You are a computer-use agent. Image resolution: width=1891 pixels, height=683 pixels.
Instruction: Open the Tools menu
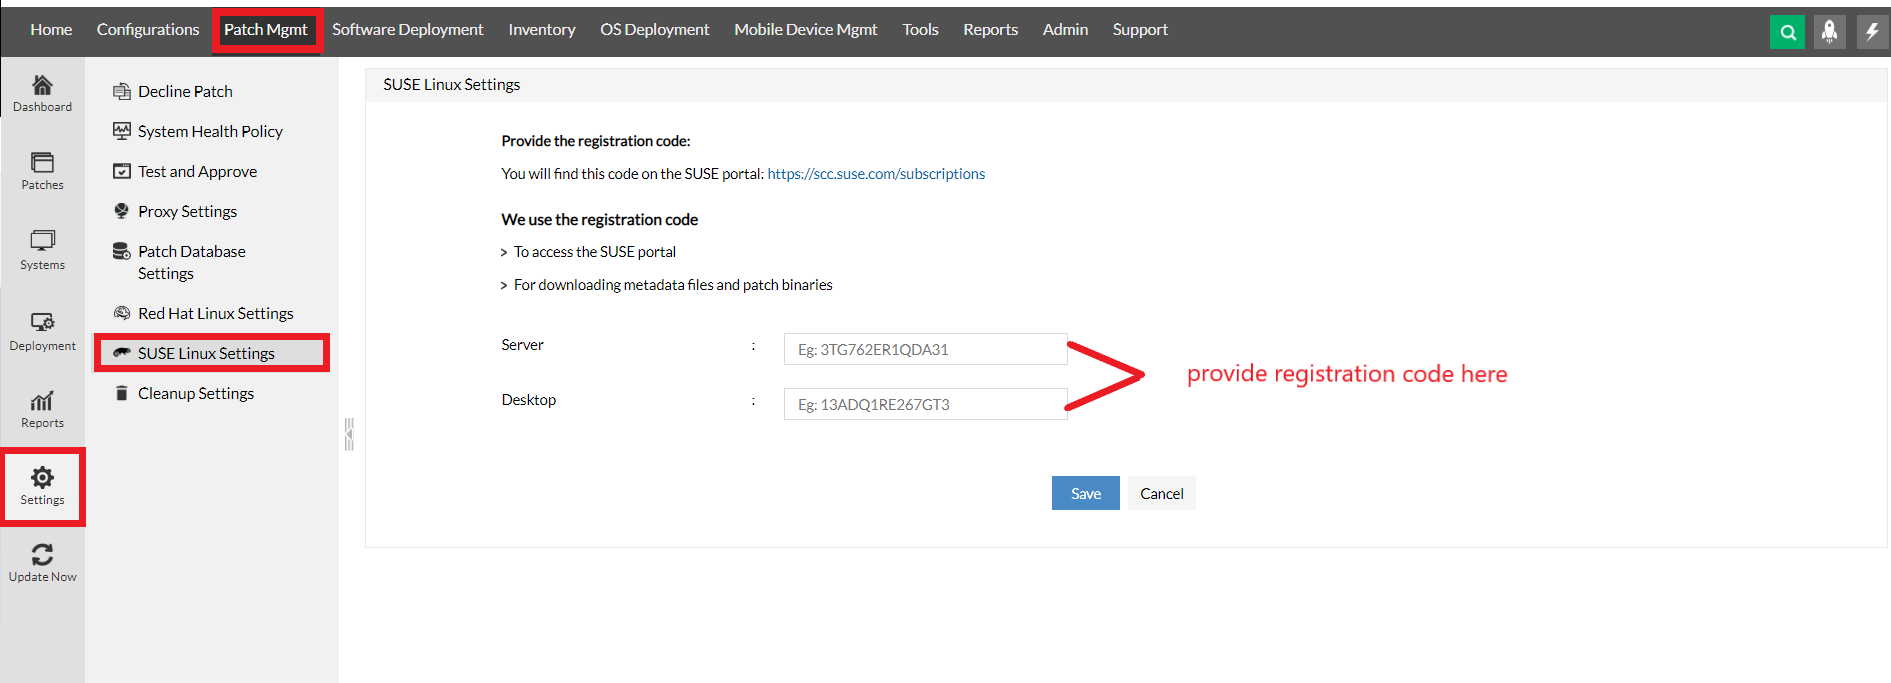[920, 30]
